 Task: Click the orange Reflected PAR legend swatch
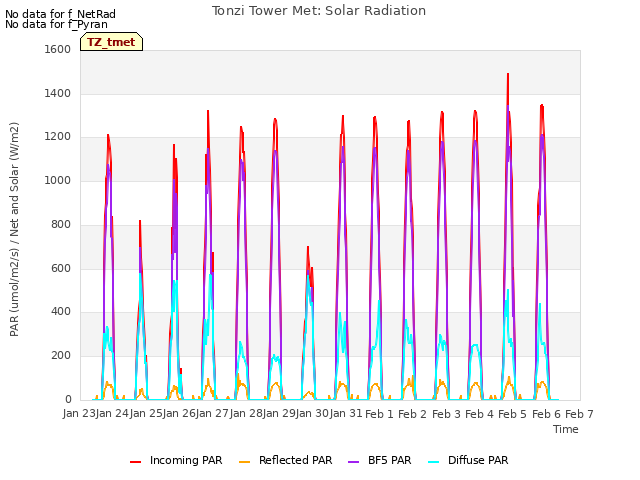[x=244, y=462]
